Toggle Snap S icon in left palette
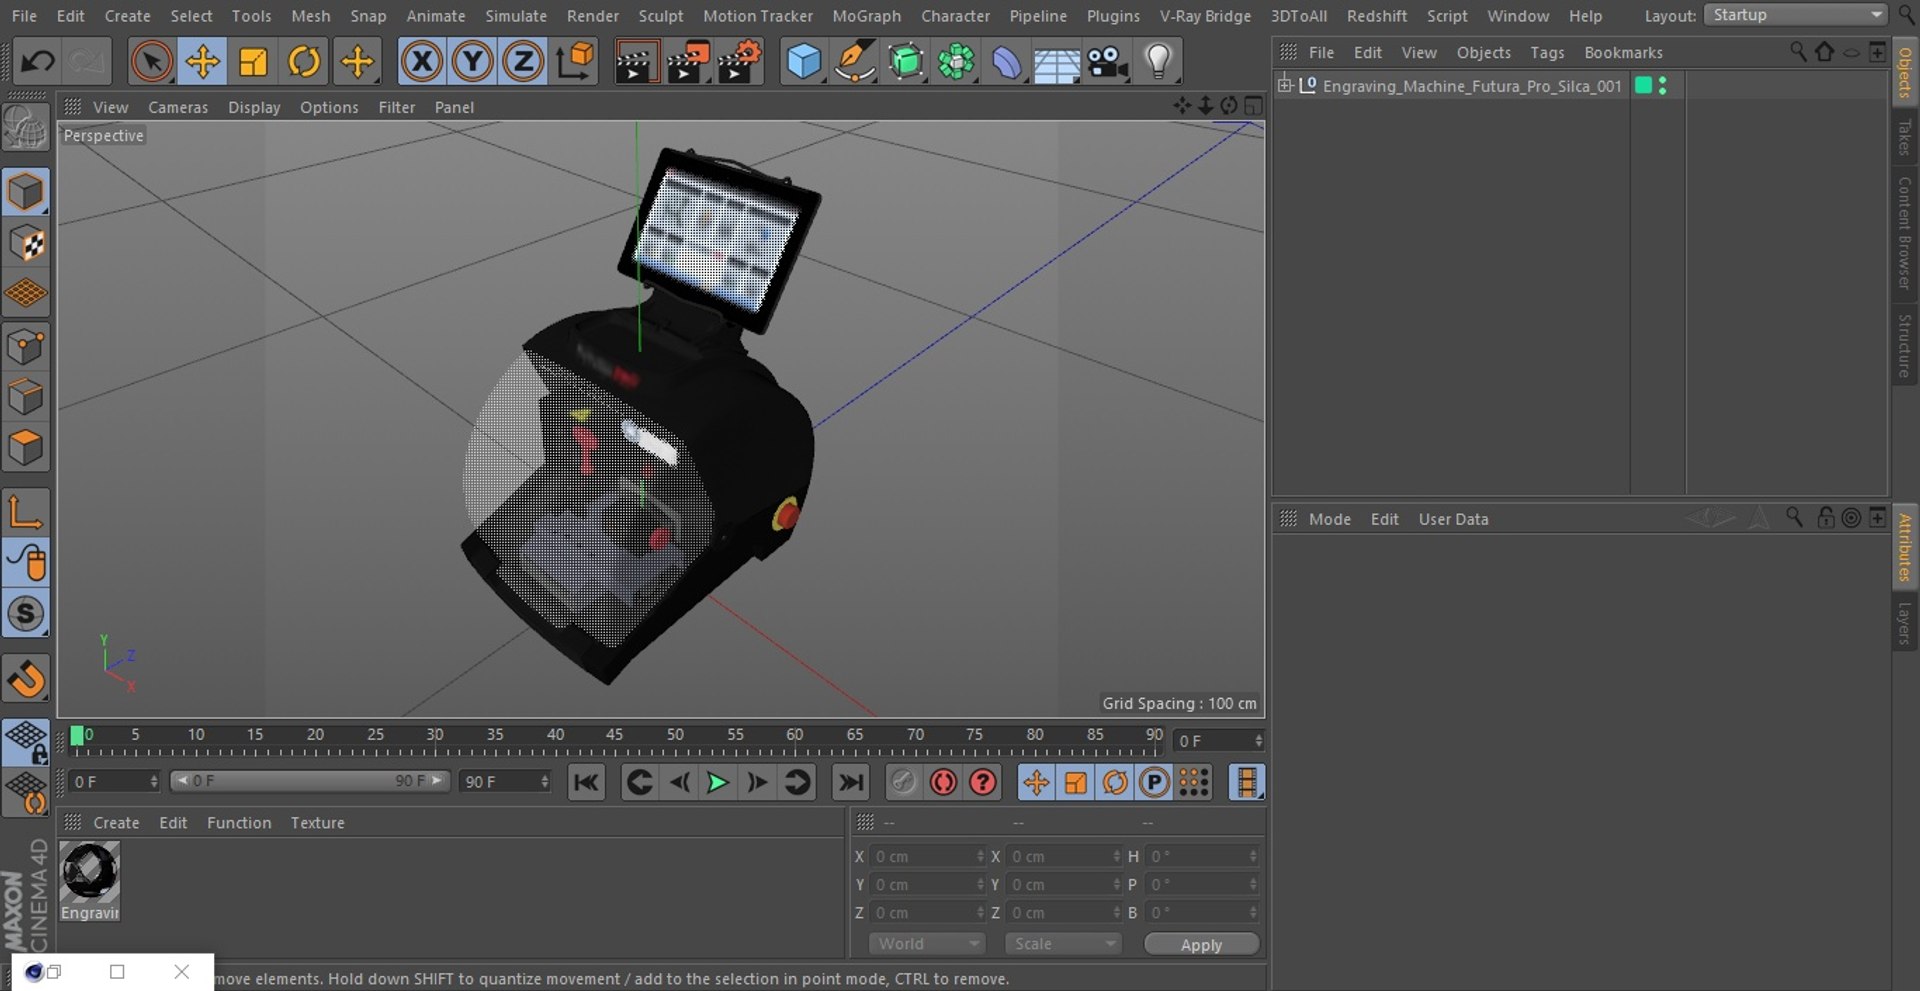Viewport: 1920px width, 991px height. click(26, 614)
